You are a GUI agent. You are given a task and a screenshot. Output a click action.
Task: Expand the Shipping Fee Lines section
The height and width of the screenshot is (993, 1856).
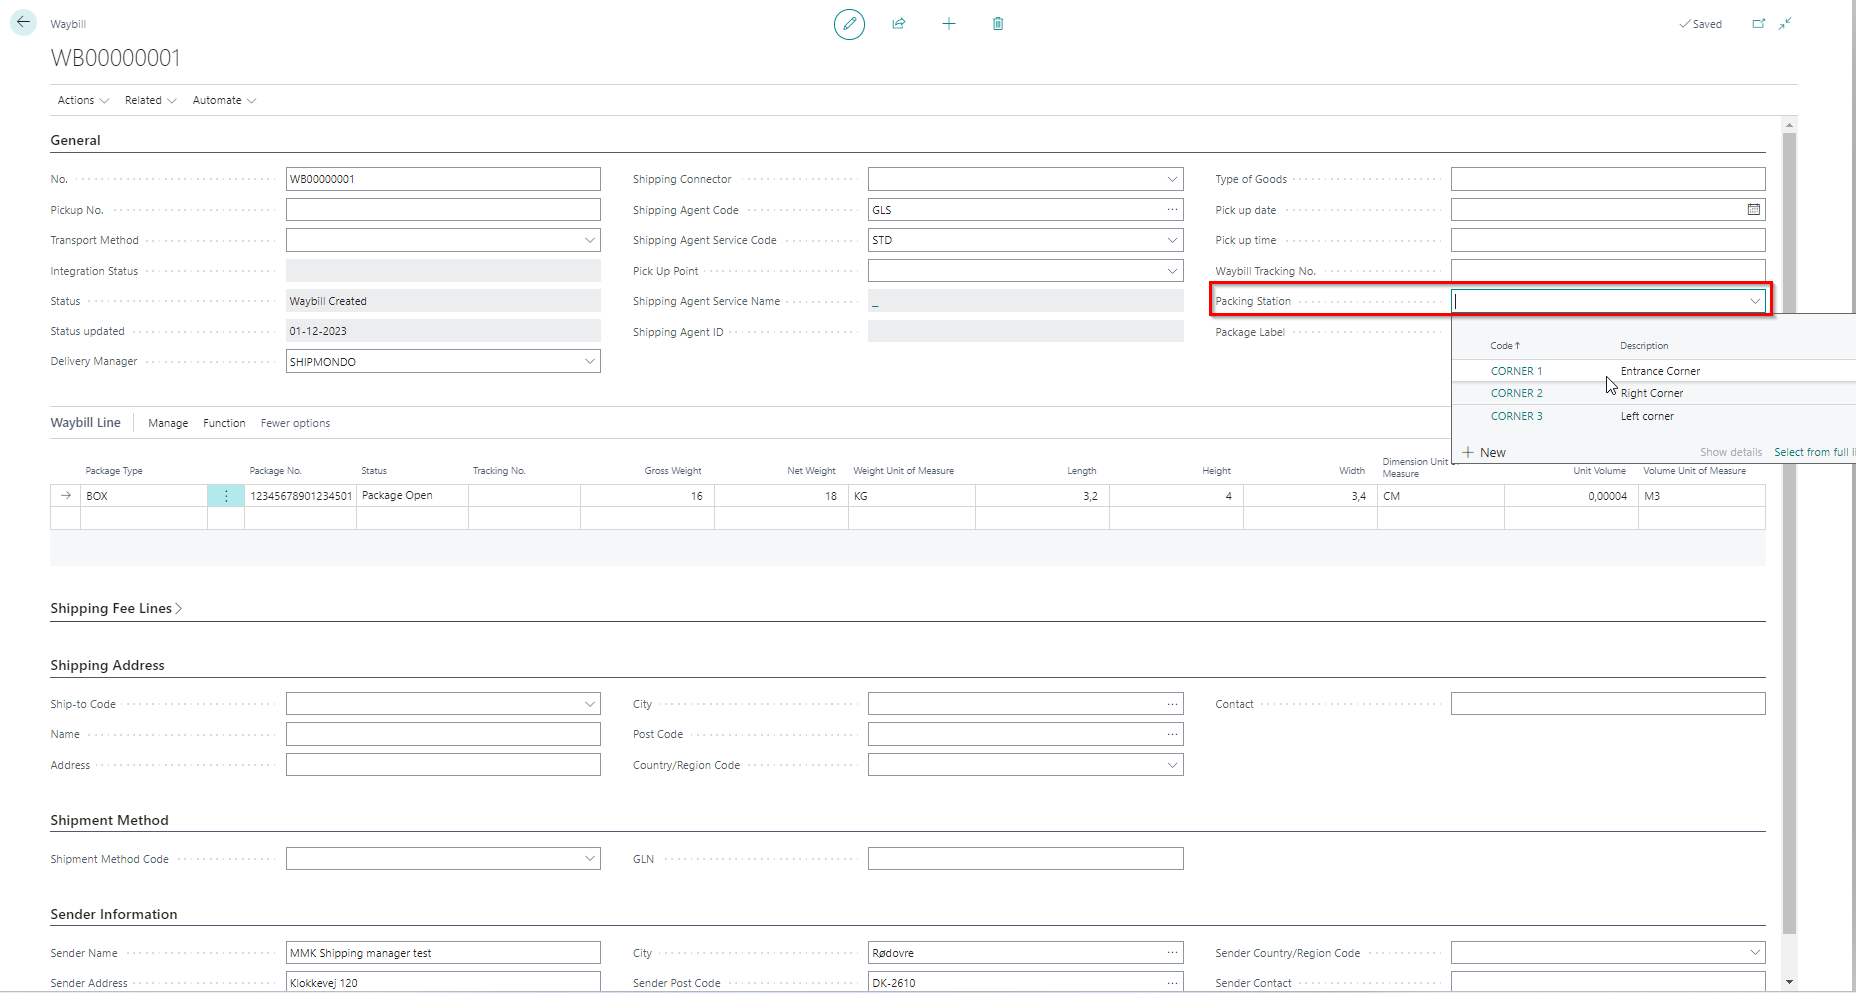pyautogui.click(x=116, y=609)
